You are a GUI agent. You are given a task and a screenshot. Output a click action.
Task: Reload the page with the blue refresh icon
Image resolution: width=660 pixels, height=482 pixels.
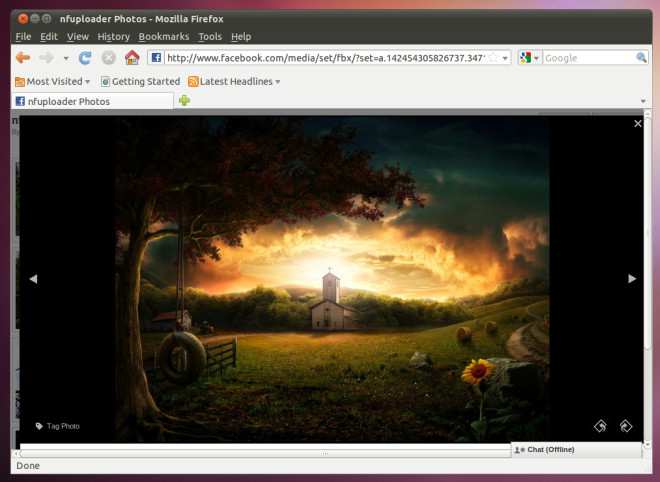click(x=85, y=57)
